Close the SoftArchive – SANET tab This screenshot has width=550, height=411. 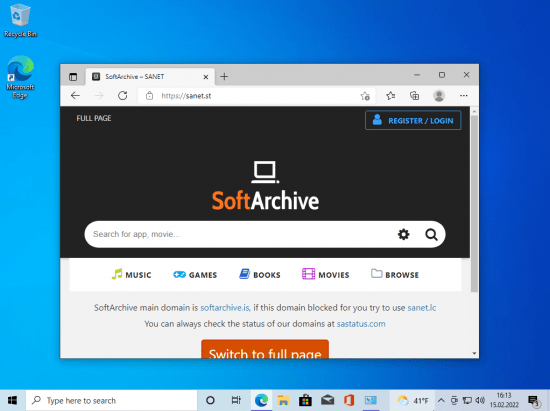pos(206,77)
